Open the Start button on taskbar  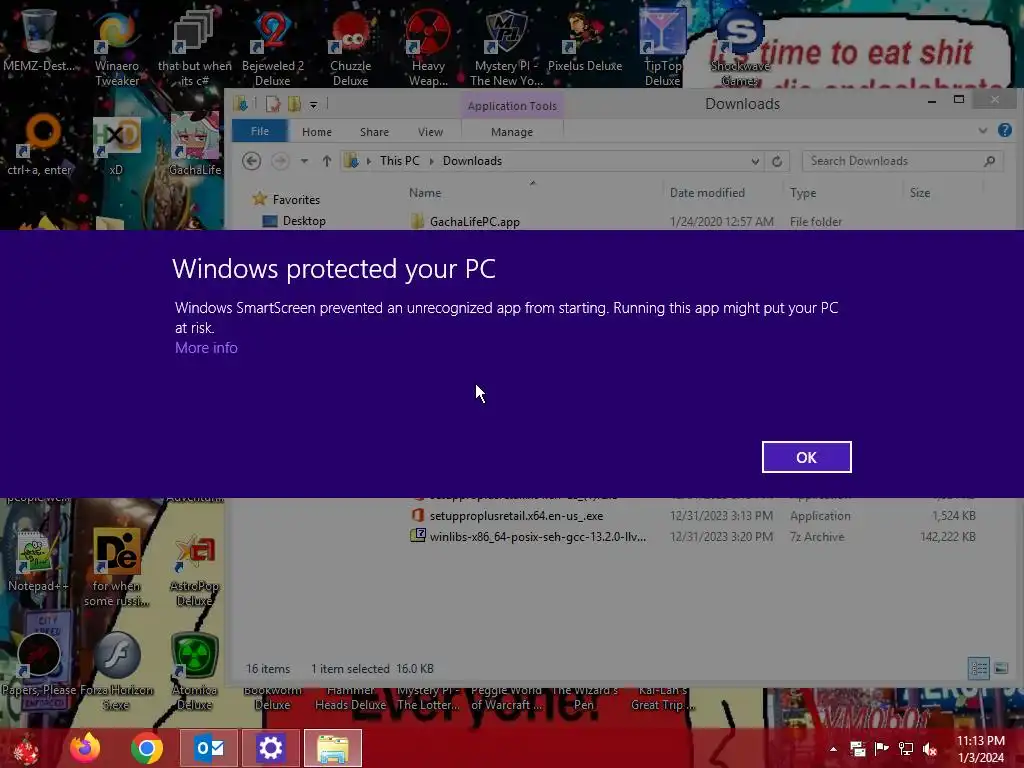tap(27, 748)
